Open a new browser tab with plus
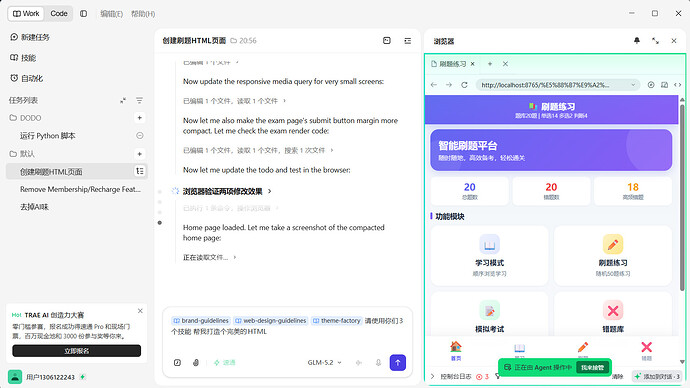Viewport: 690px width, 388px height. pos(490,64)
